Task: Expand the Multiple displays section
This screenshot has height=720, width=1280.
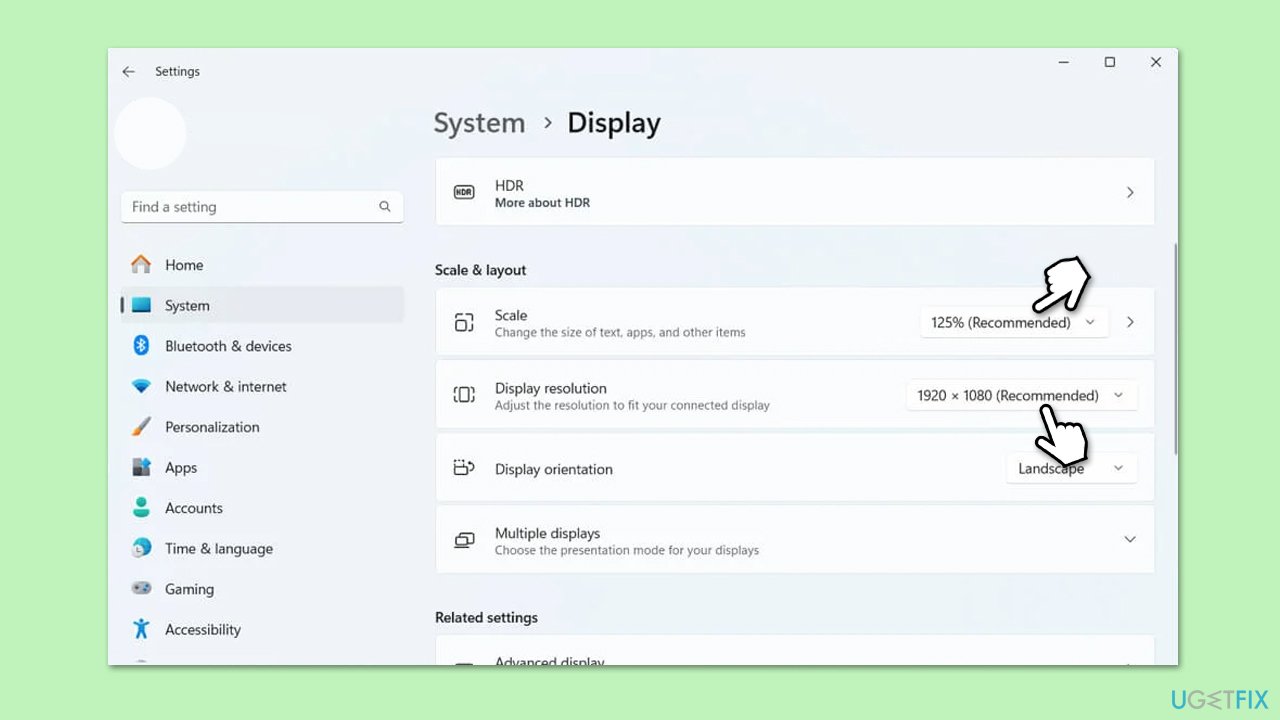Action: [1129, 540]
